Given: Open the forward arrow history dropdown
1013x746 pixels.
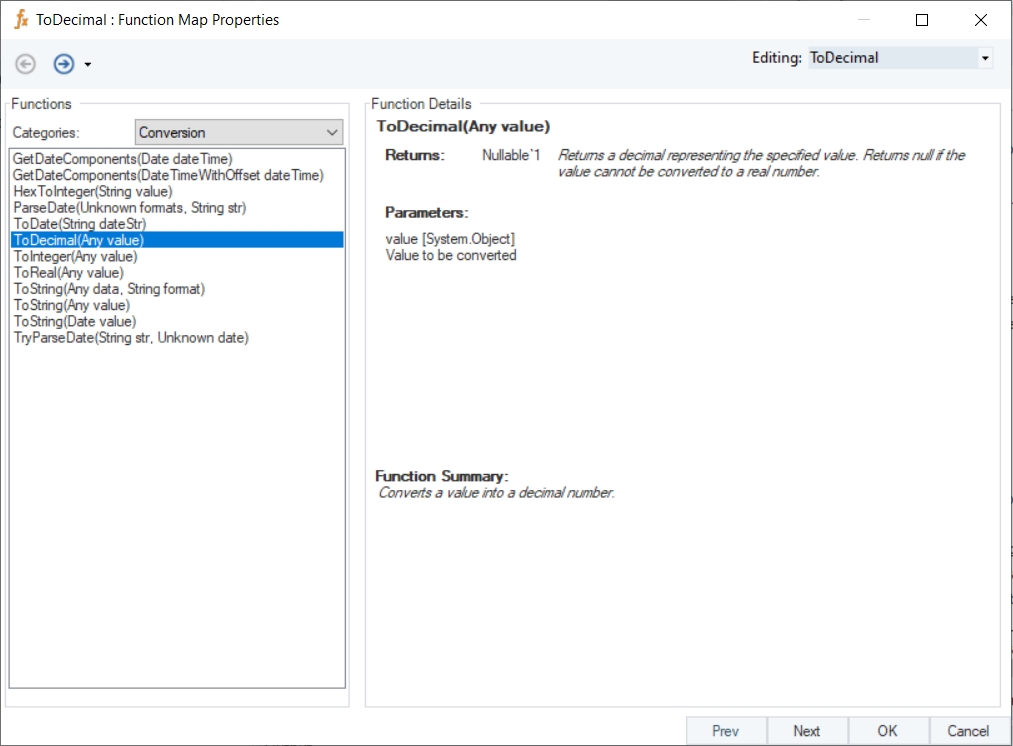Looking at the screenshot, I should (x=88, y=65).
